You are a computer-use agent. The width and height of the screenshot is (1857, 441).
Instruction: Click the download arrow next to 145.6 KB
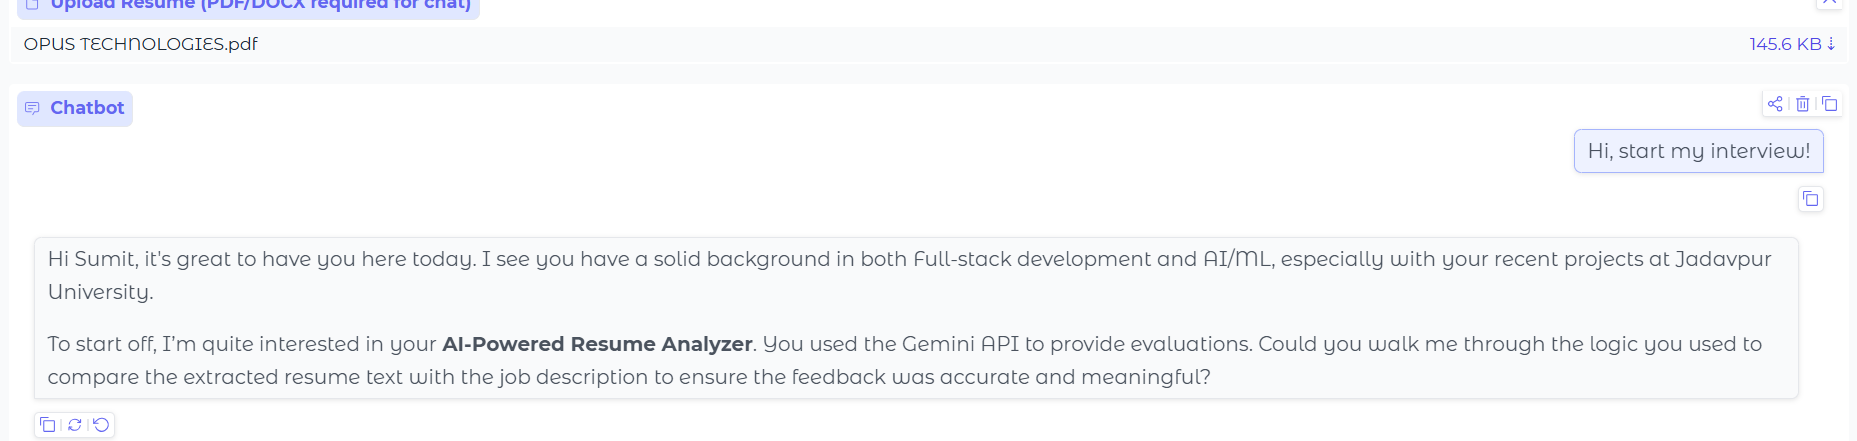coord(1831,44)
